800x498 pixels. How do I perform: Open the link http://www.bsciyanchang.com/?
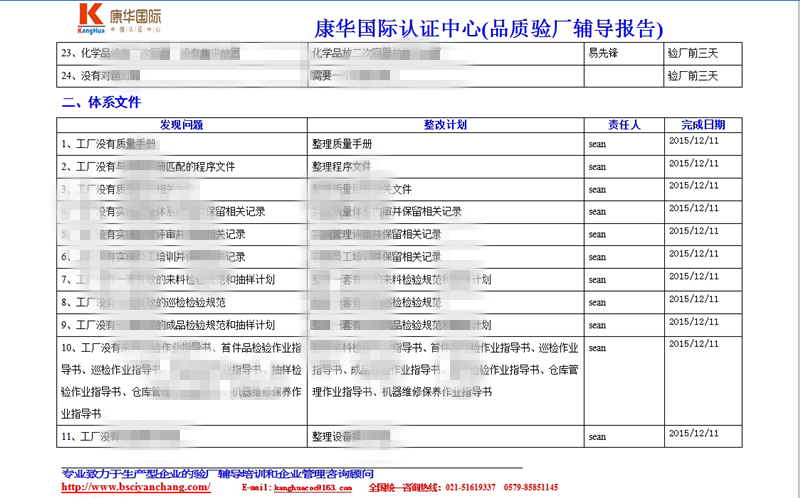136,487
